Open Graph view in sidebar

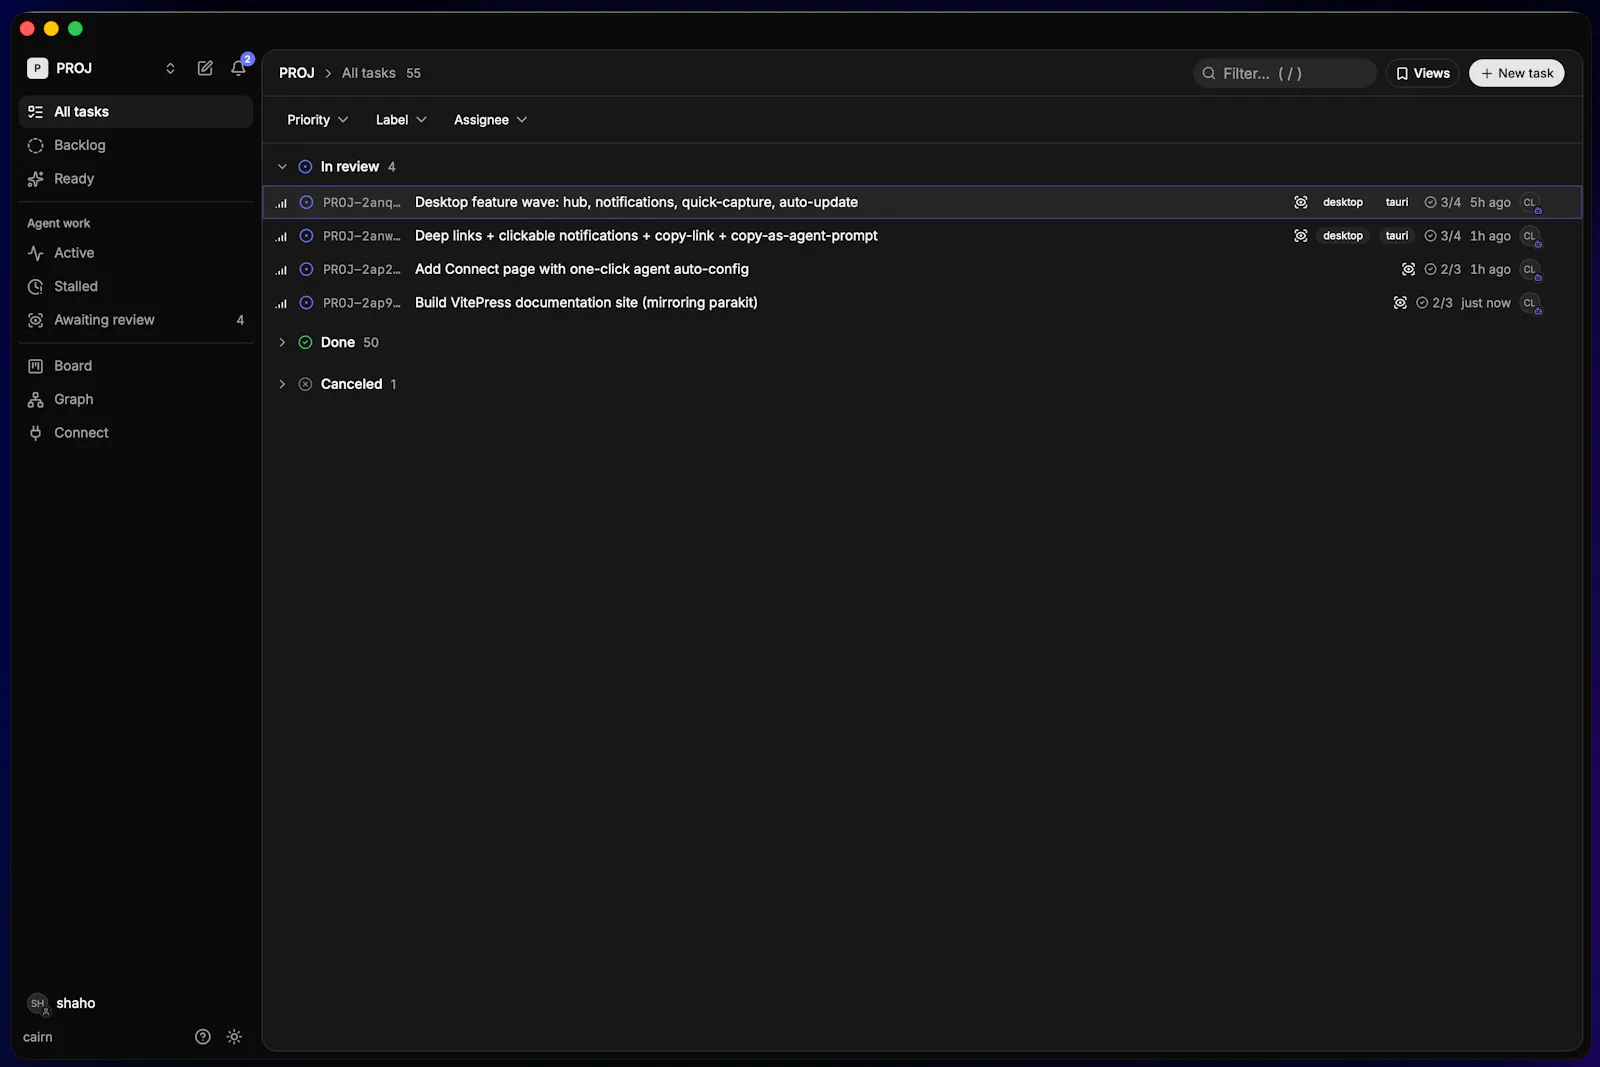136,399
